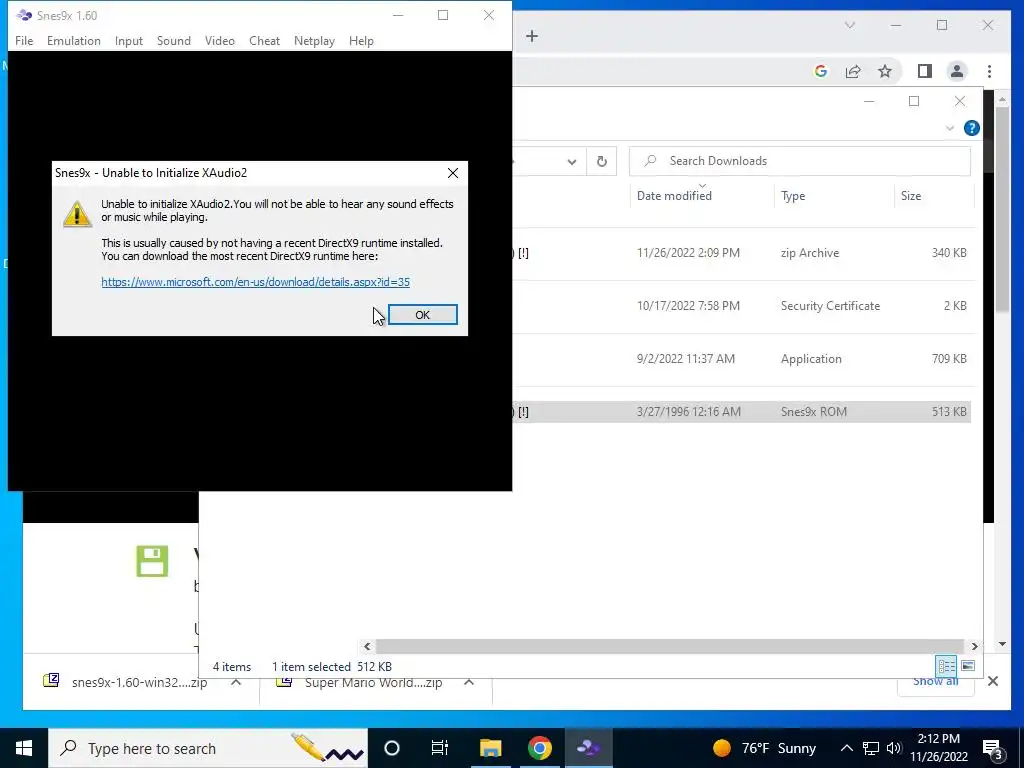Switch Explorer to large icons view
1024x768 pixels.
(968, 666)
